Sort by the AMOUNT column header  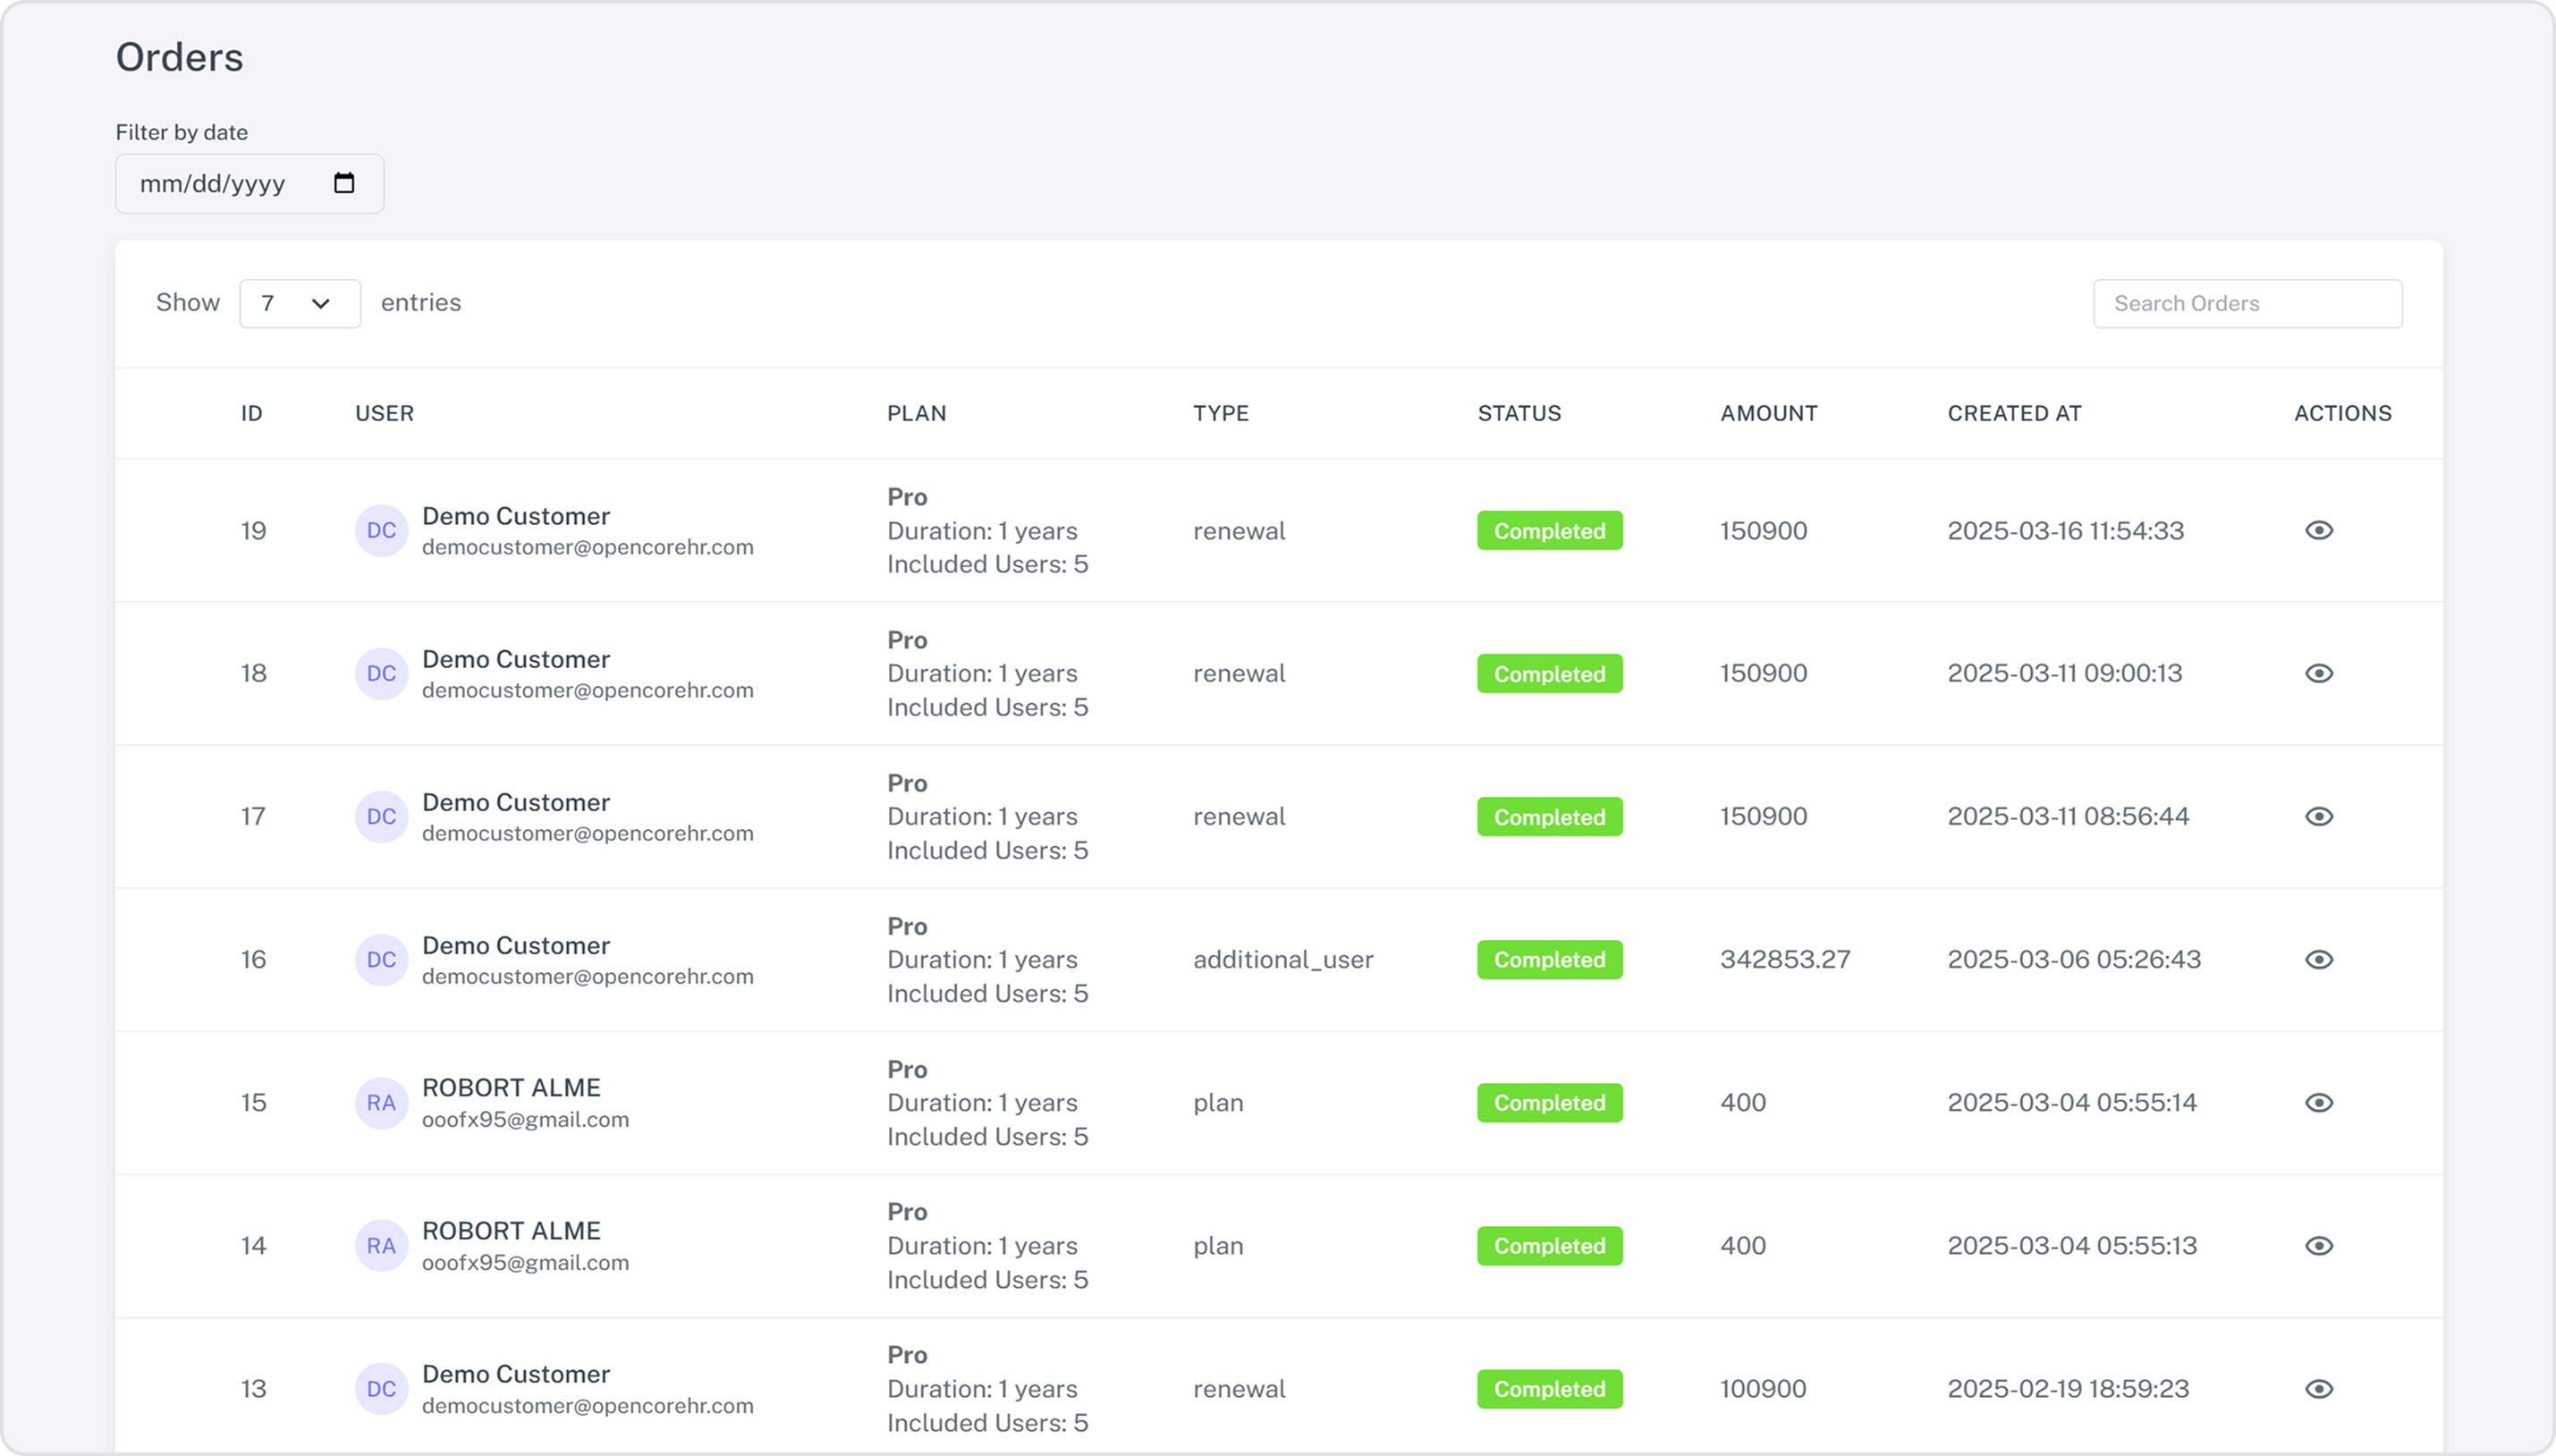click(1768, 413)
